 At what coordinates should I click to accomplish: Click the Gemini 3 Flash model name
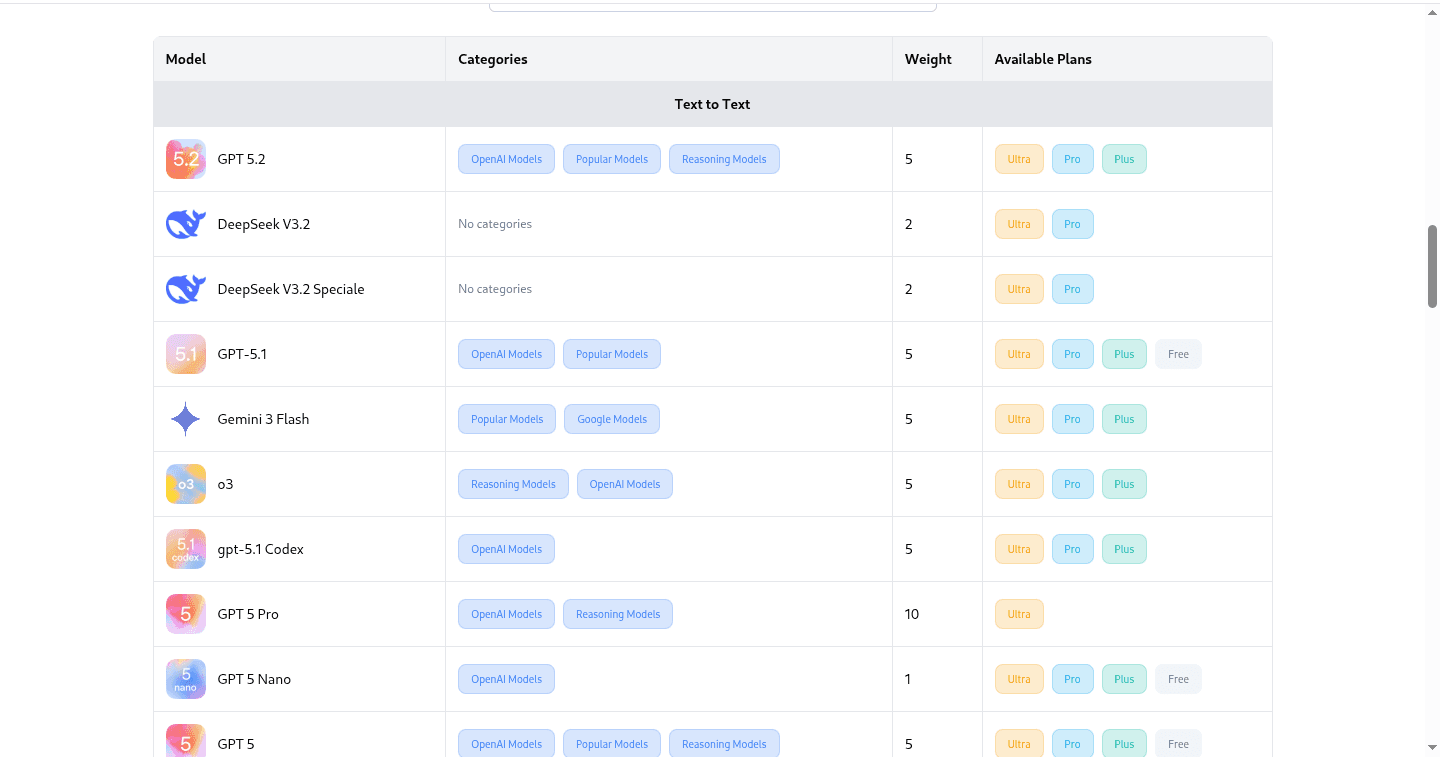click(263, 419)
